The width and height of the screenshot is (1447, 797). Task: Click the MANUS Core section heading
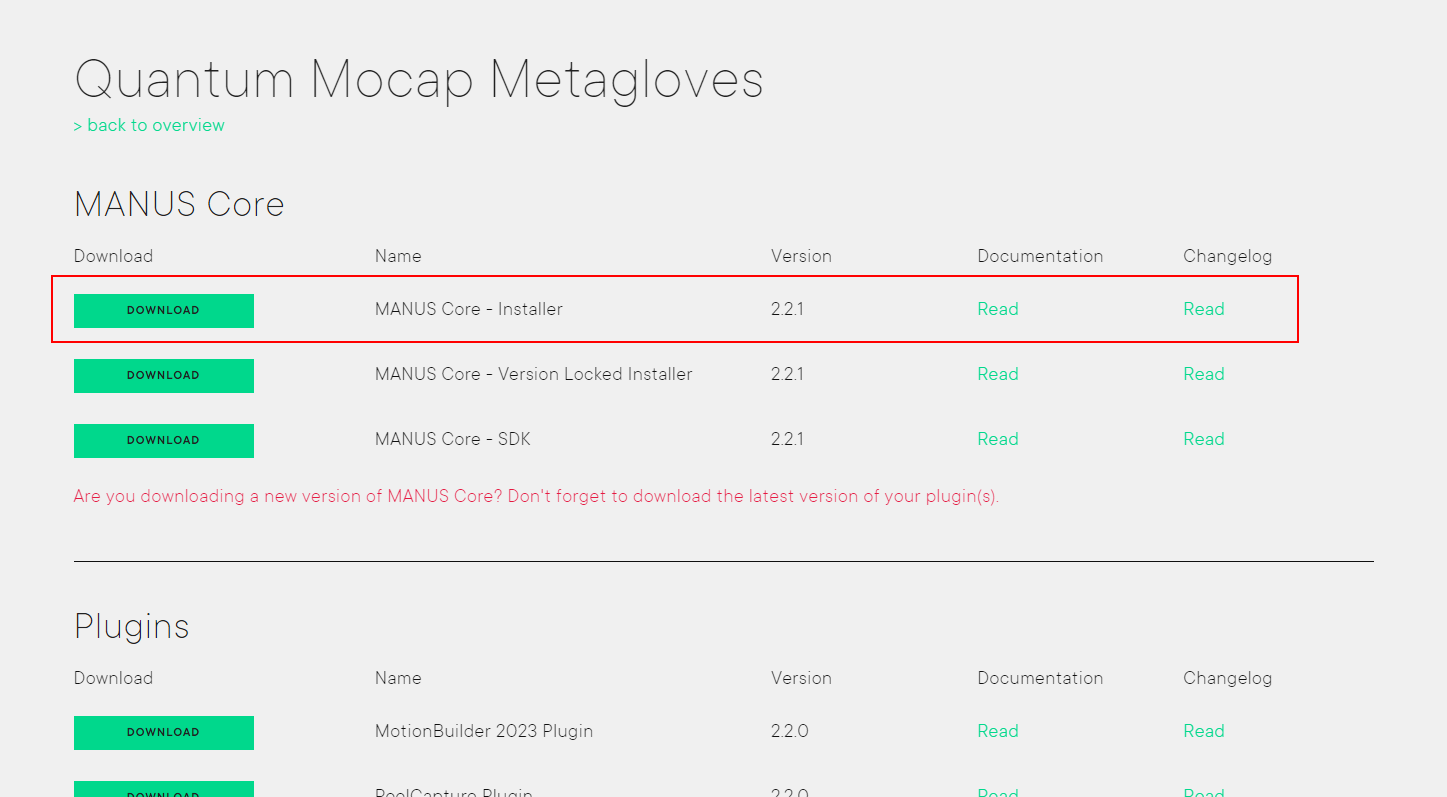tap(179, 204)
